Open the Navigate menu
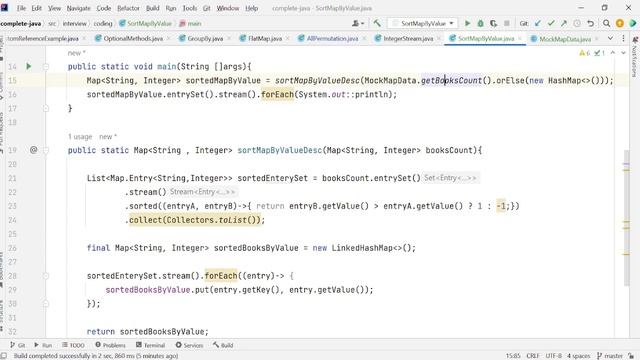The width and height of the screenshot is (640, 360). point(78,8)
